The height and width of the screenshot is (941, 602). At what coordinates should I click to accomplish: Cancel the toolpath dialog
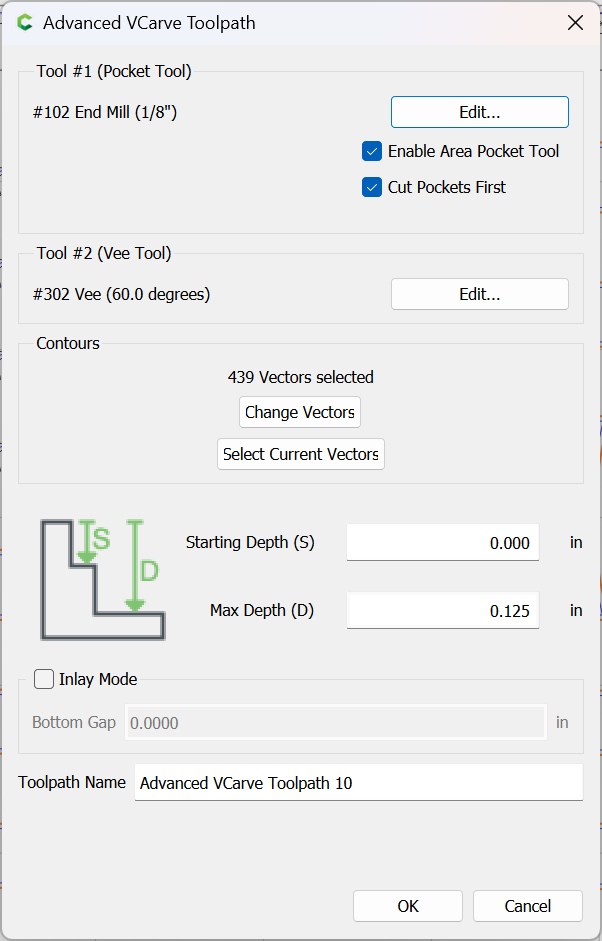click(527, 906)
